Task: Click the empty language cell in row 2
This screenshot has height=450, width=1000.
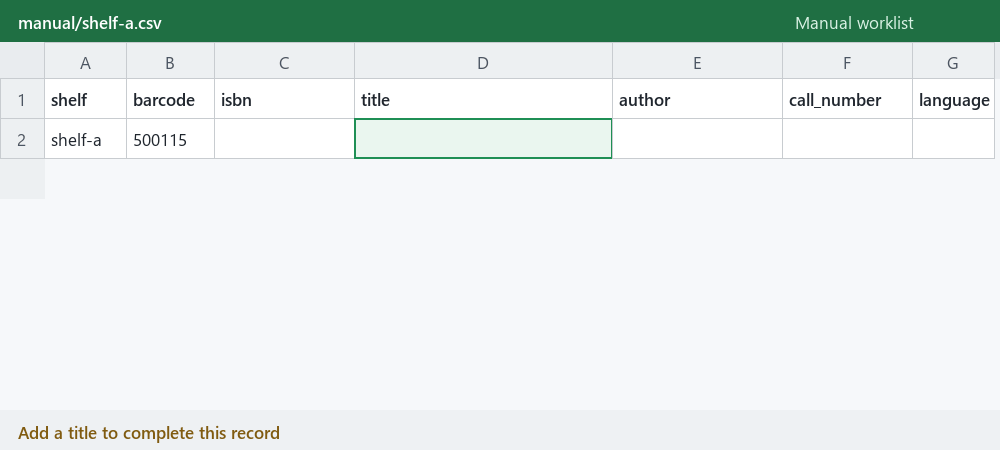Action: [x=953, y=139]
